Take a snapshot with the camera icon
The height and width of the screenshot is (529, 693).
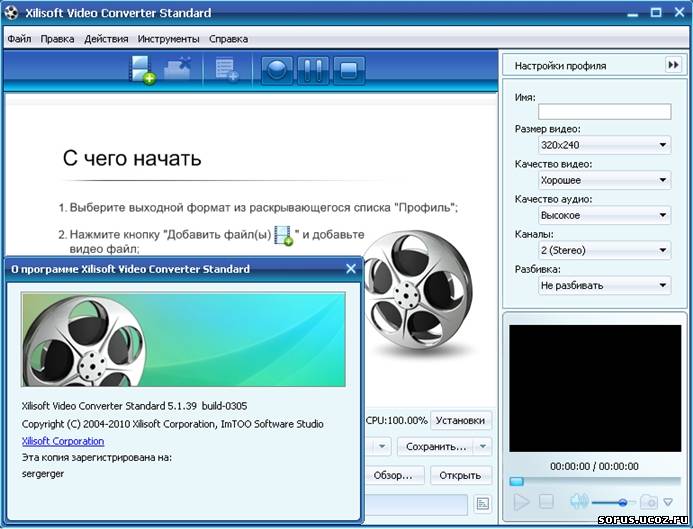click(x=649, y=502)
